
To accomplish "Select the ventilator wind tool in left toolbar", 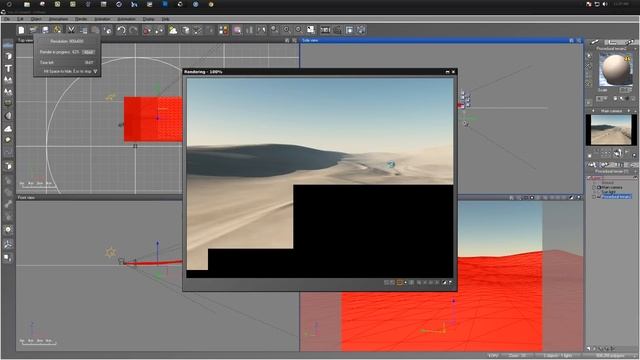I will pyautogui.click(x=8, y=244).
